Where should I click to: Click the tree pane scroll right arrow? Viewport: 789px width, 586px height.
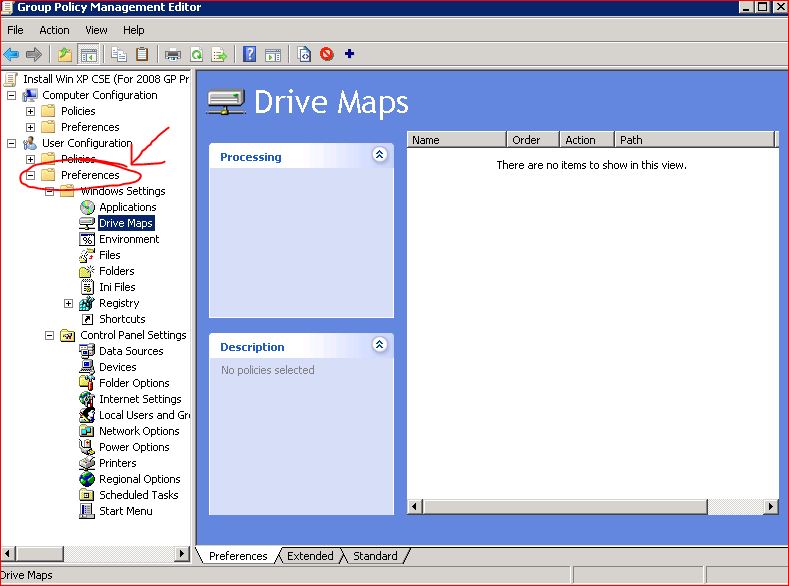pos(181,553)
